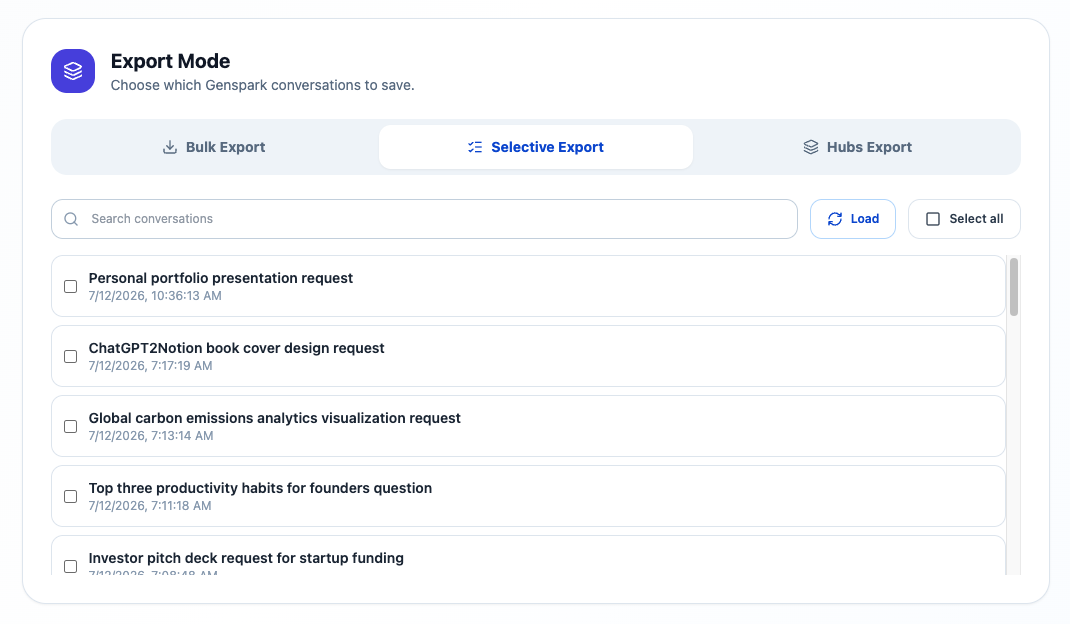
Task: Click the refresh arrows icon on the Load button
Action: [x=835, y=219]
